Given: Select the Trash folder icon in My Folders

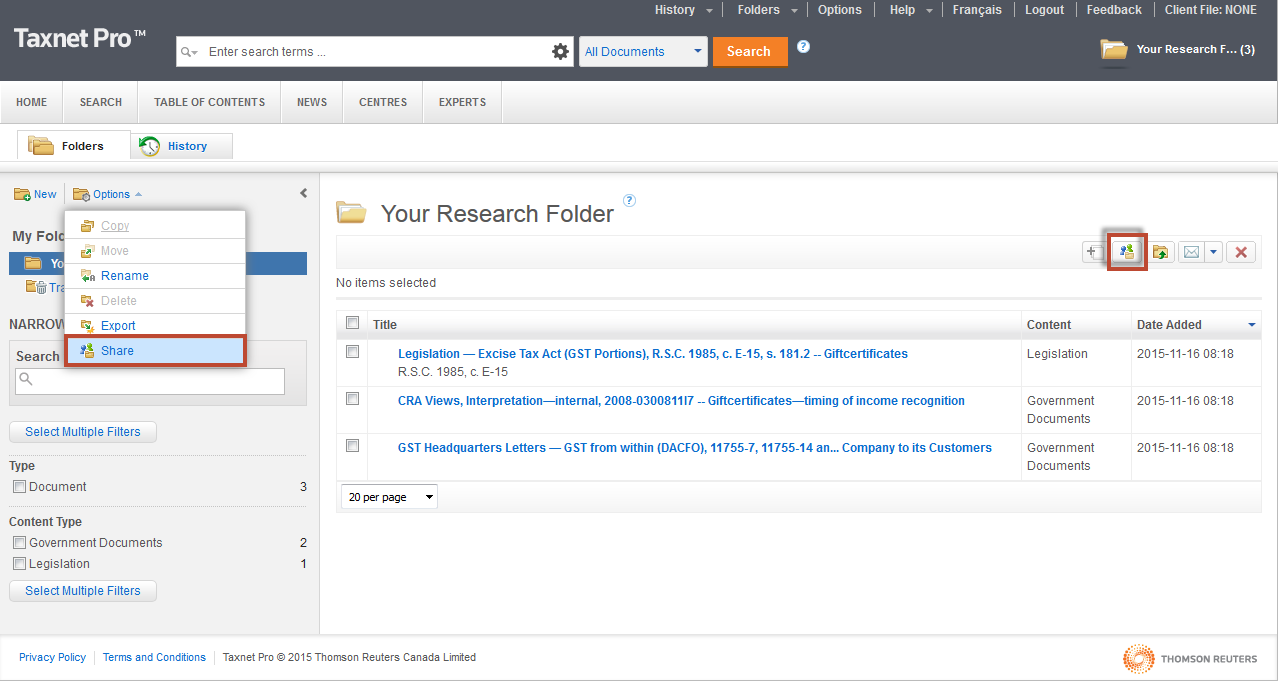Looking at the screenshot, I should click(x=35, y=287).
